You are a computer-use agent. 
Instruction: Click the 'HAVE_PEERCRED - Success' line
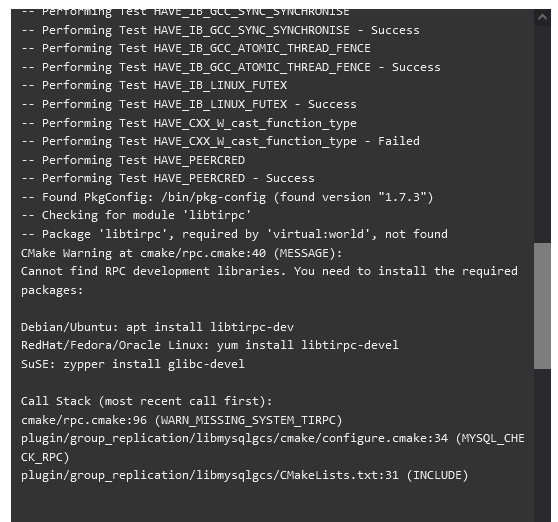click(x=168, y=179)
